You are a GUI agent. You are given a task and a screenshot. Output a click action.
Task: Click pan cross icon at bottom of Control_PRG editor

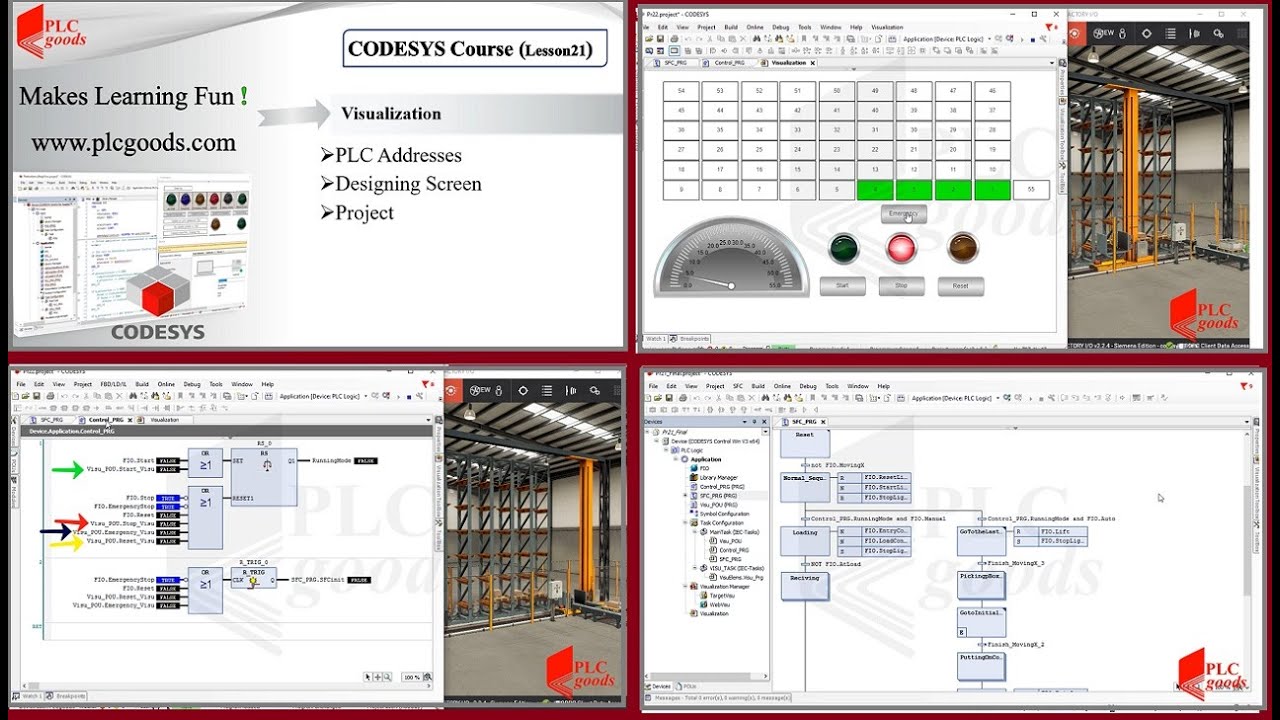pyautogui.click(x=378, y=677)
